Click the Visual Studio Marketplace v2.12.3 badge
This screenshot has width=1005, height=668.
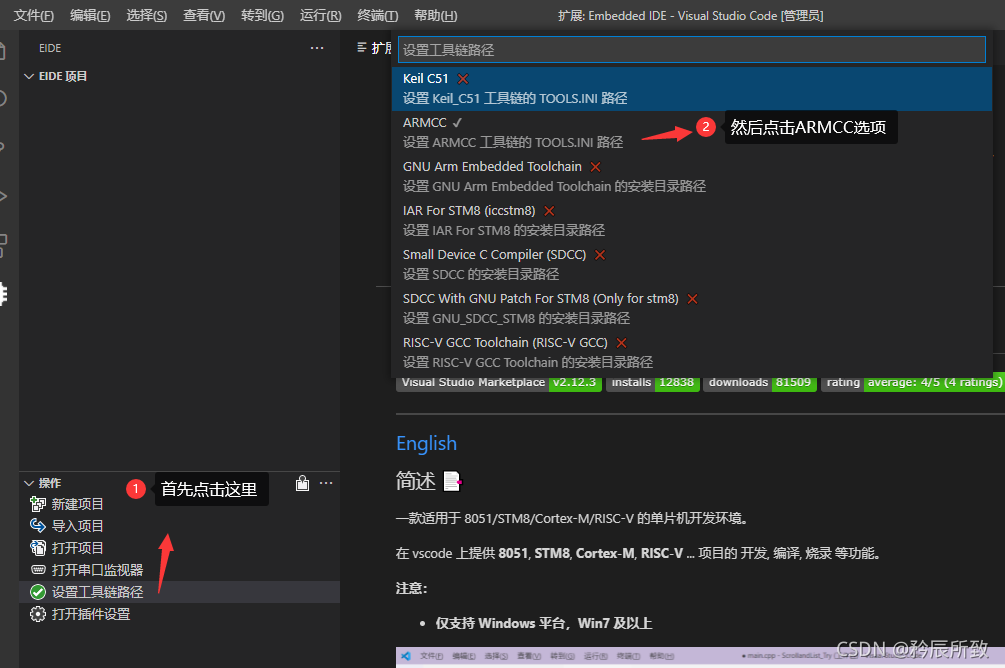point(499,383)
